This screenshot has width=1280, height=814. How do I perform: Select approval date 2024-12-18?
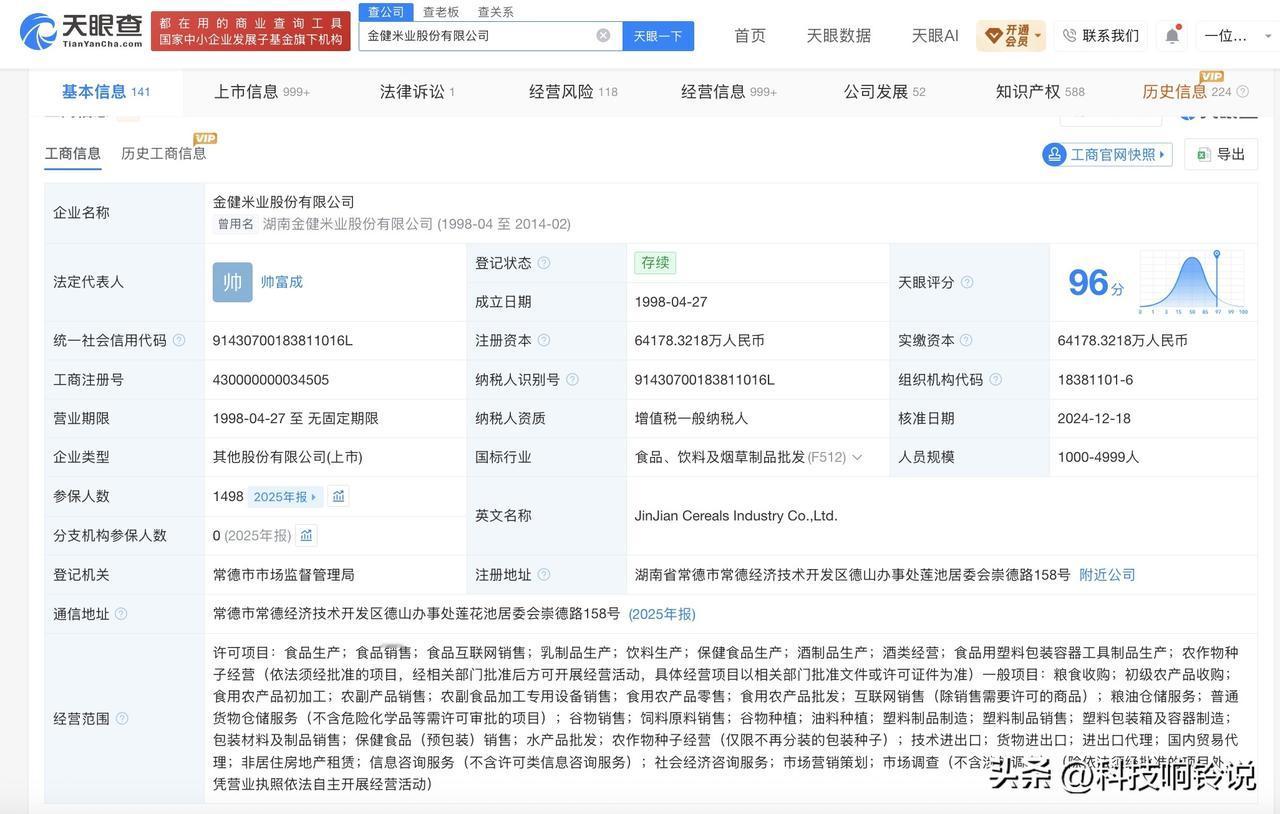click(x=1096, y=419)
